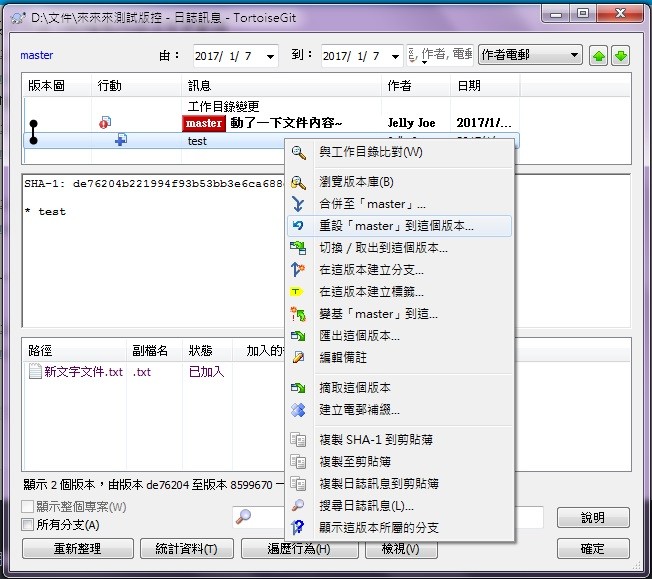Click the modified action icon on master commit row
Image resolution: width=652 pixels, height=579 pixels.
tap(105, 122)
